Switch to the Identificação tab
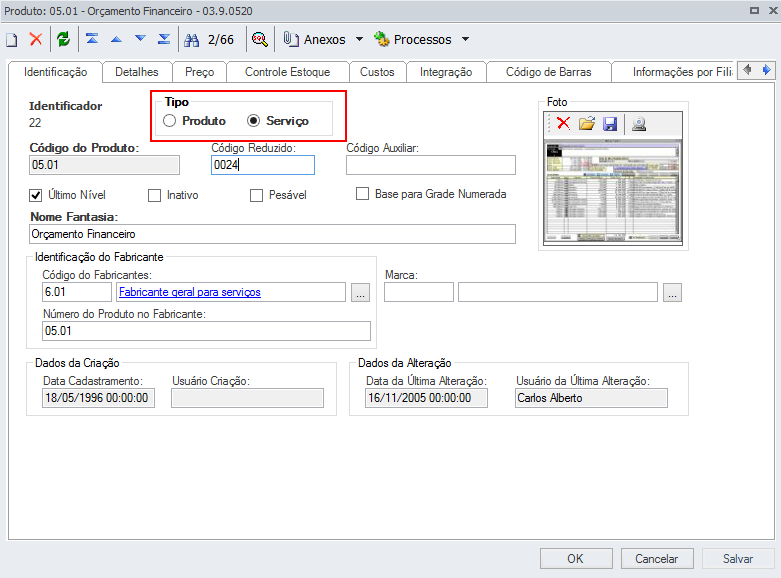The height and width of the screenshot is (578, 781). click(x=55, y=72)
